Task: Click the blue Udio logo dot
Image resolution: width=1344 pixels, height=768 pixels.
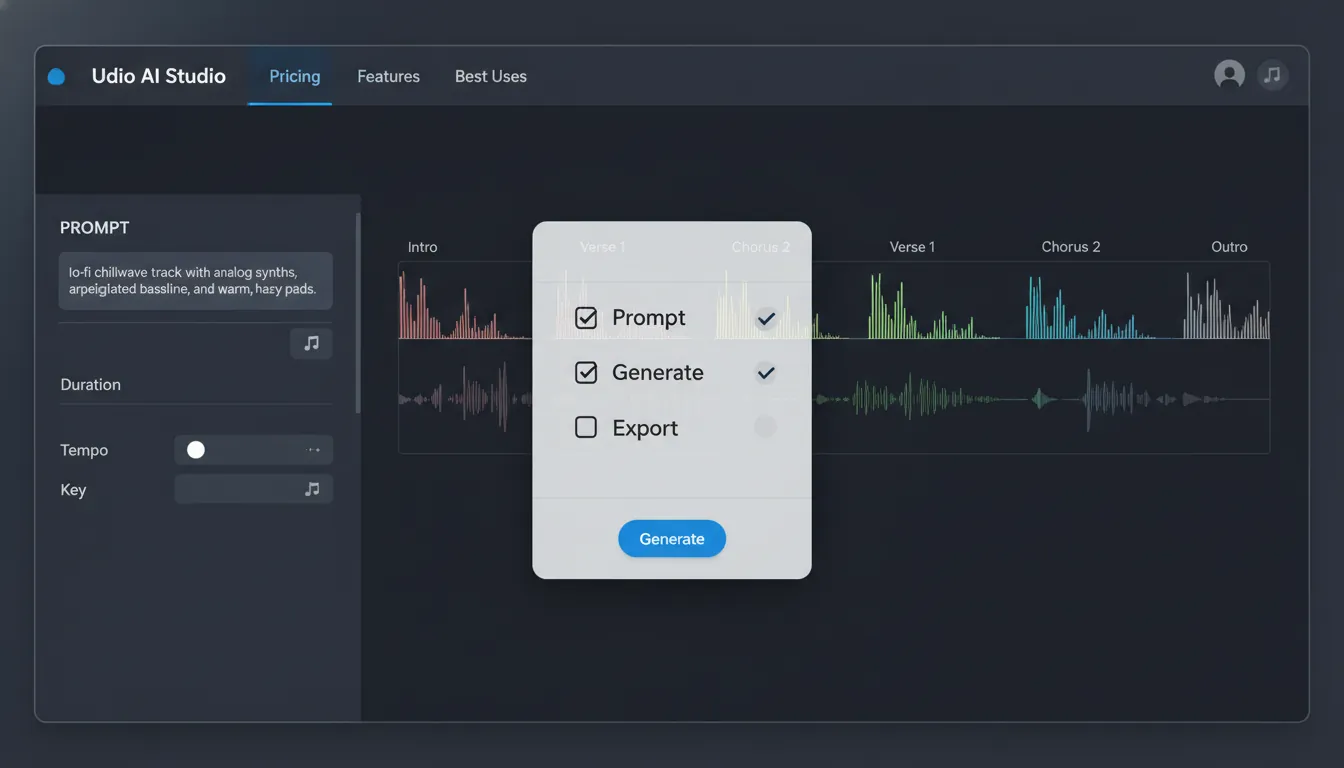Action: click(x=56, y=76)
